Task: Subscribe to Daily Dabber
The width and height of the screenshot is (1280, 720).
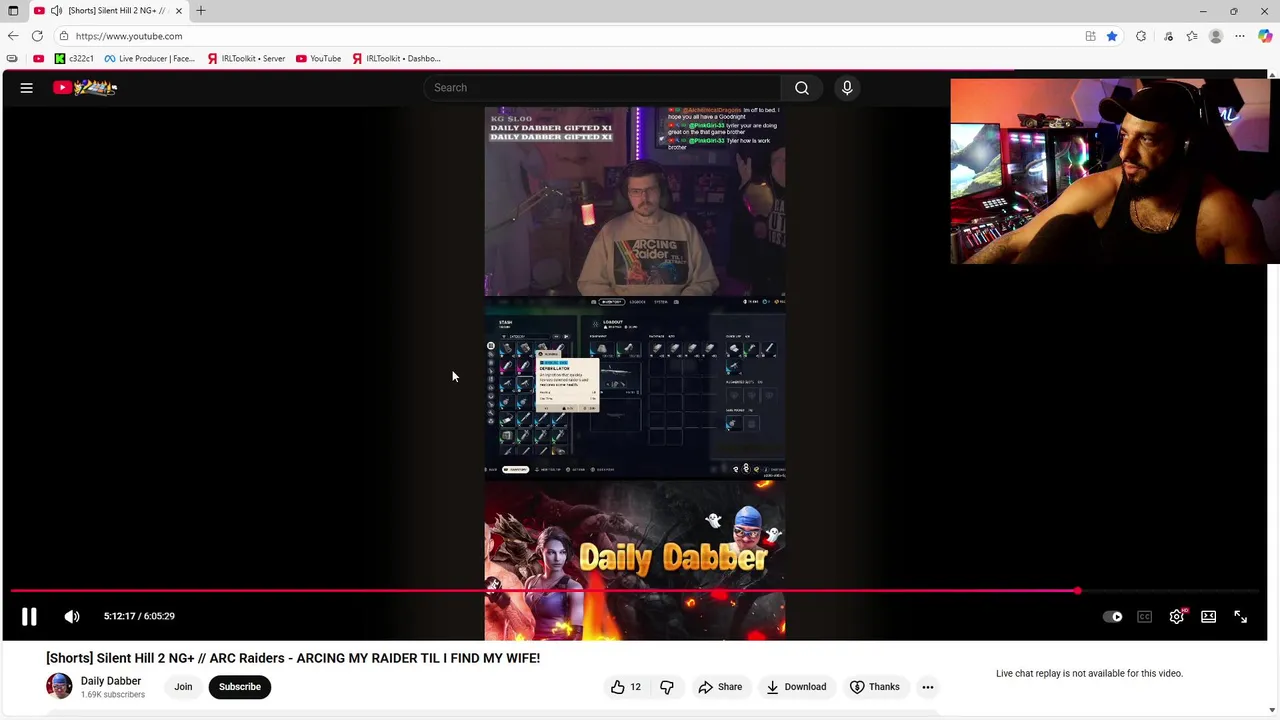Action: pos(240,687)
